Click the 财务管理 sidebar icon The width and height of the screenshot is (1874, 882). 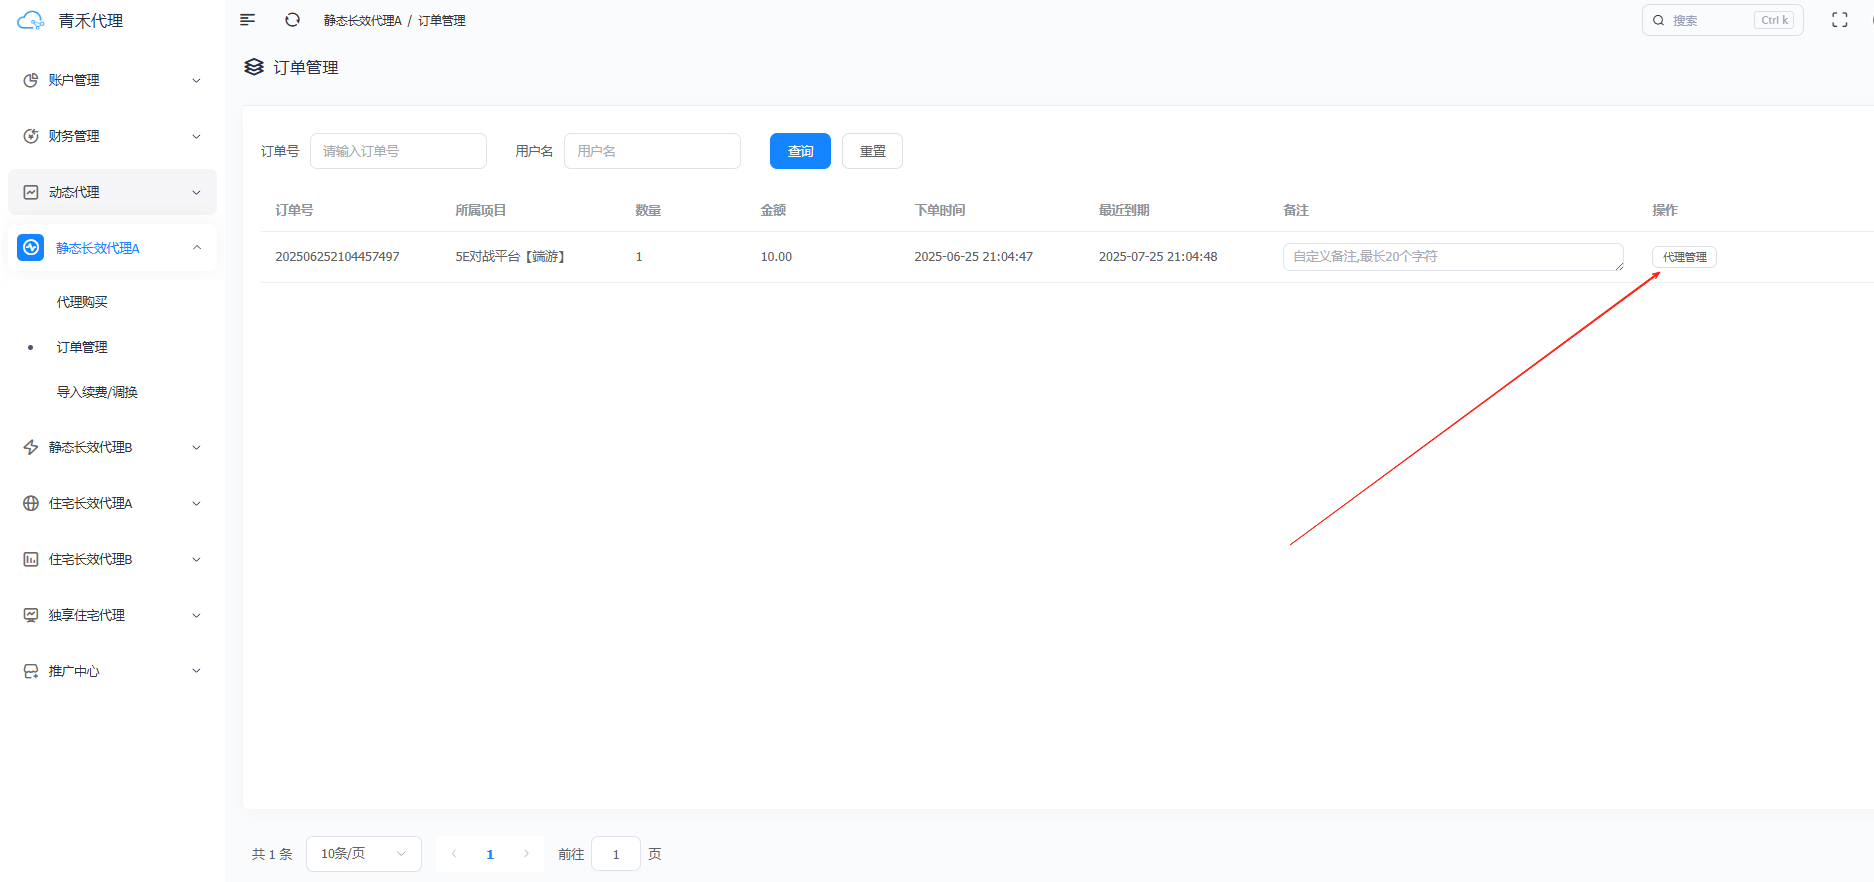[31, 136]
